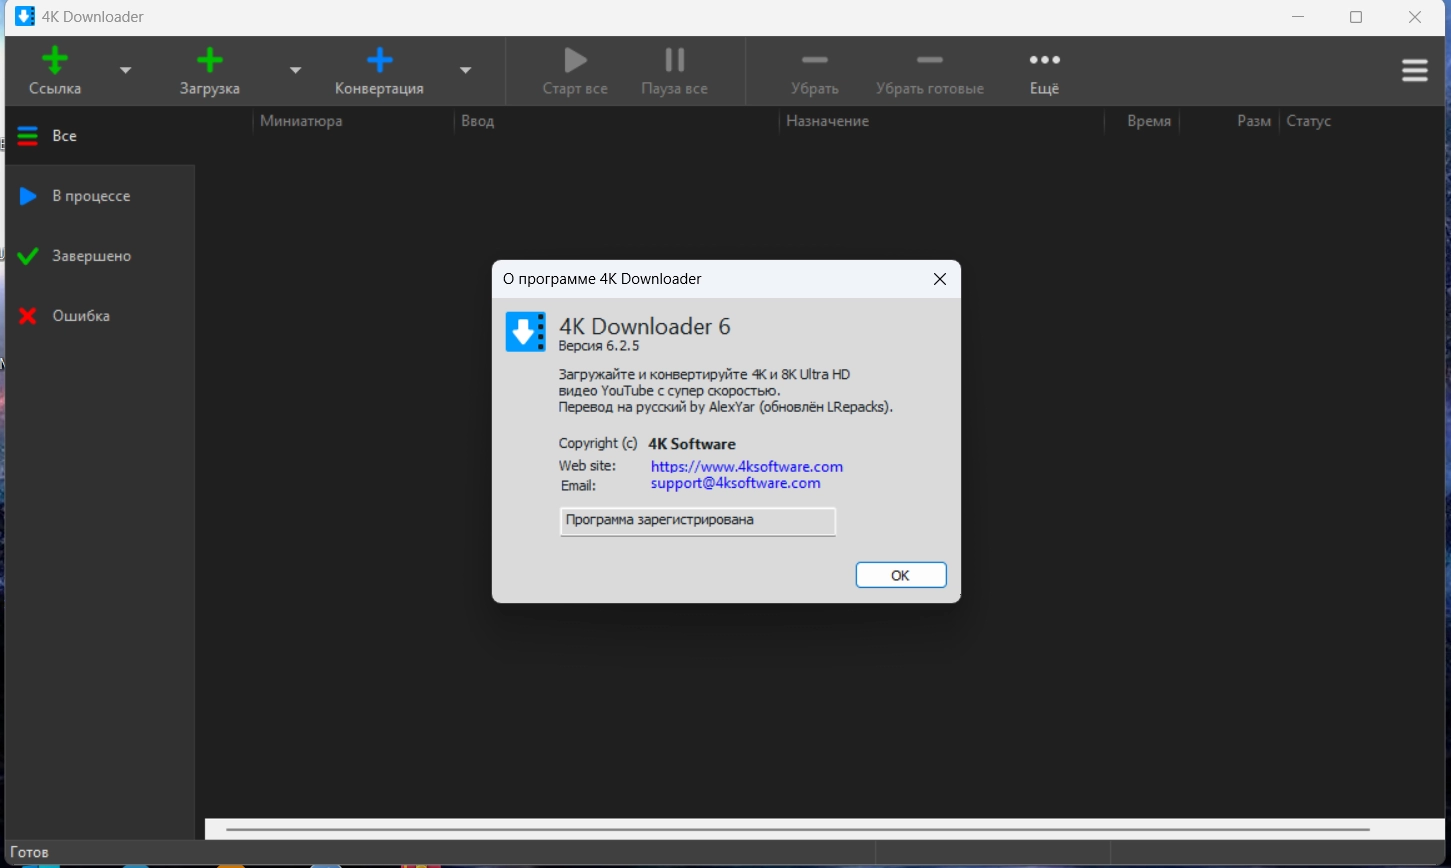The image size is (1451, 868).
Task: Maximize the 4K Downloader window
Action: (x=1356, y=17)
